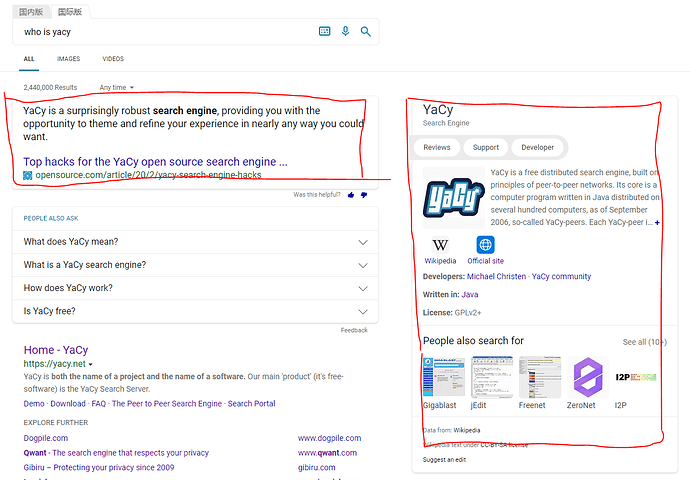Open the opensource.com article URL

tap(148, 175)
